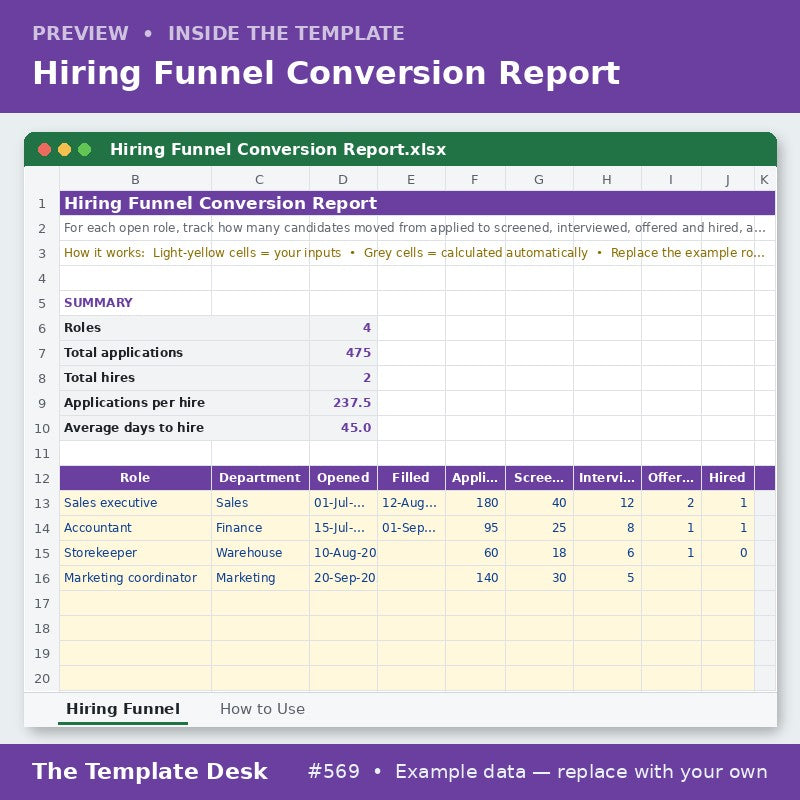
Task: Select column G header
Action: click(539, 179)
